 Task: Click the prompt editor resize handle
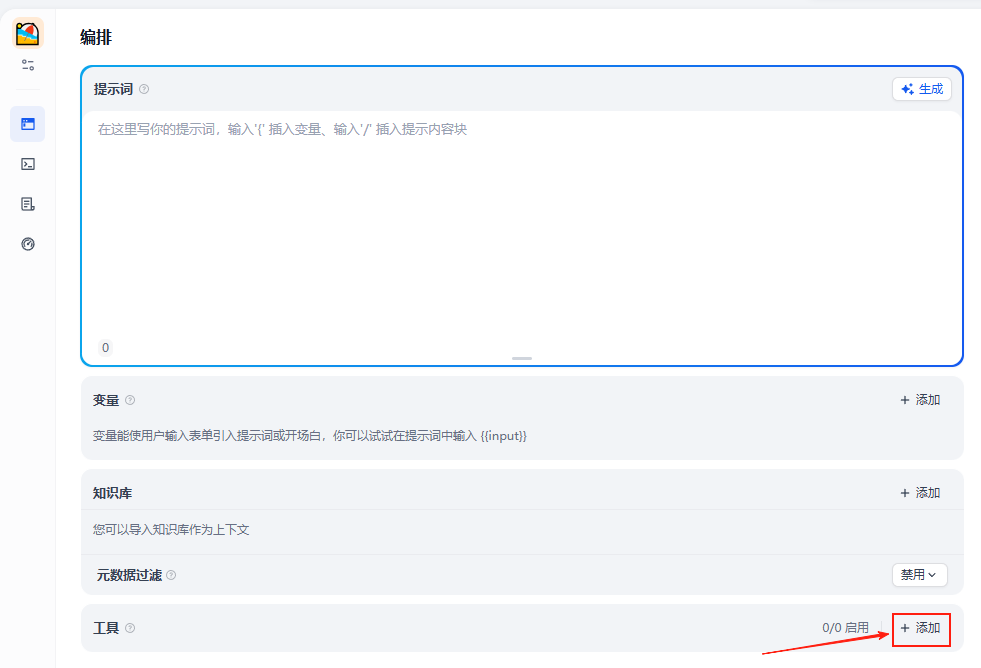522,358
